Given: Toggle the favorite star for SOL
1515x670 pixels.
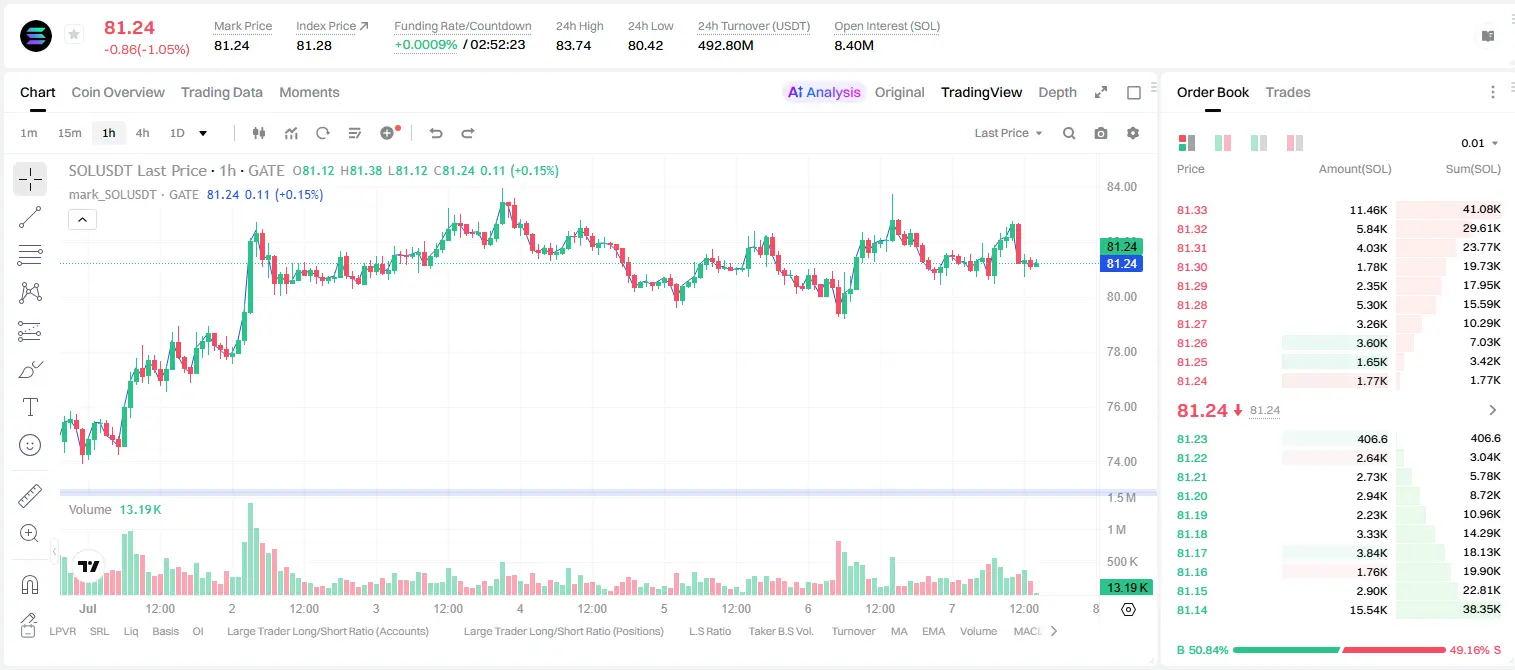Looking at the screenshot, I should [x=73, y=35].
